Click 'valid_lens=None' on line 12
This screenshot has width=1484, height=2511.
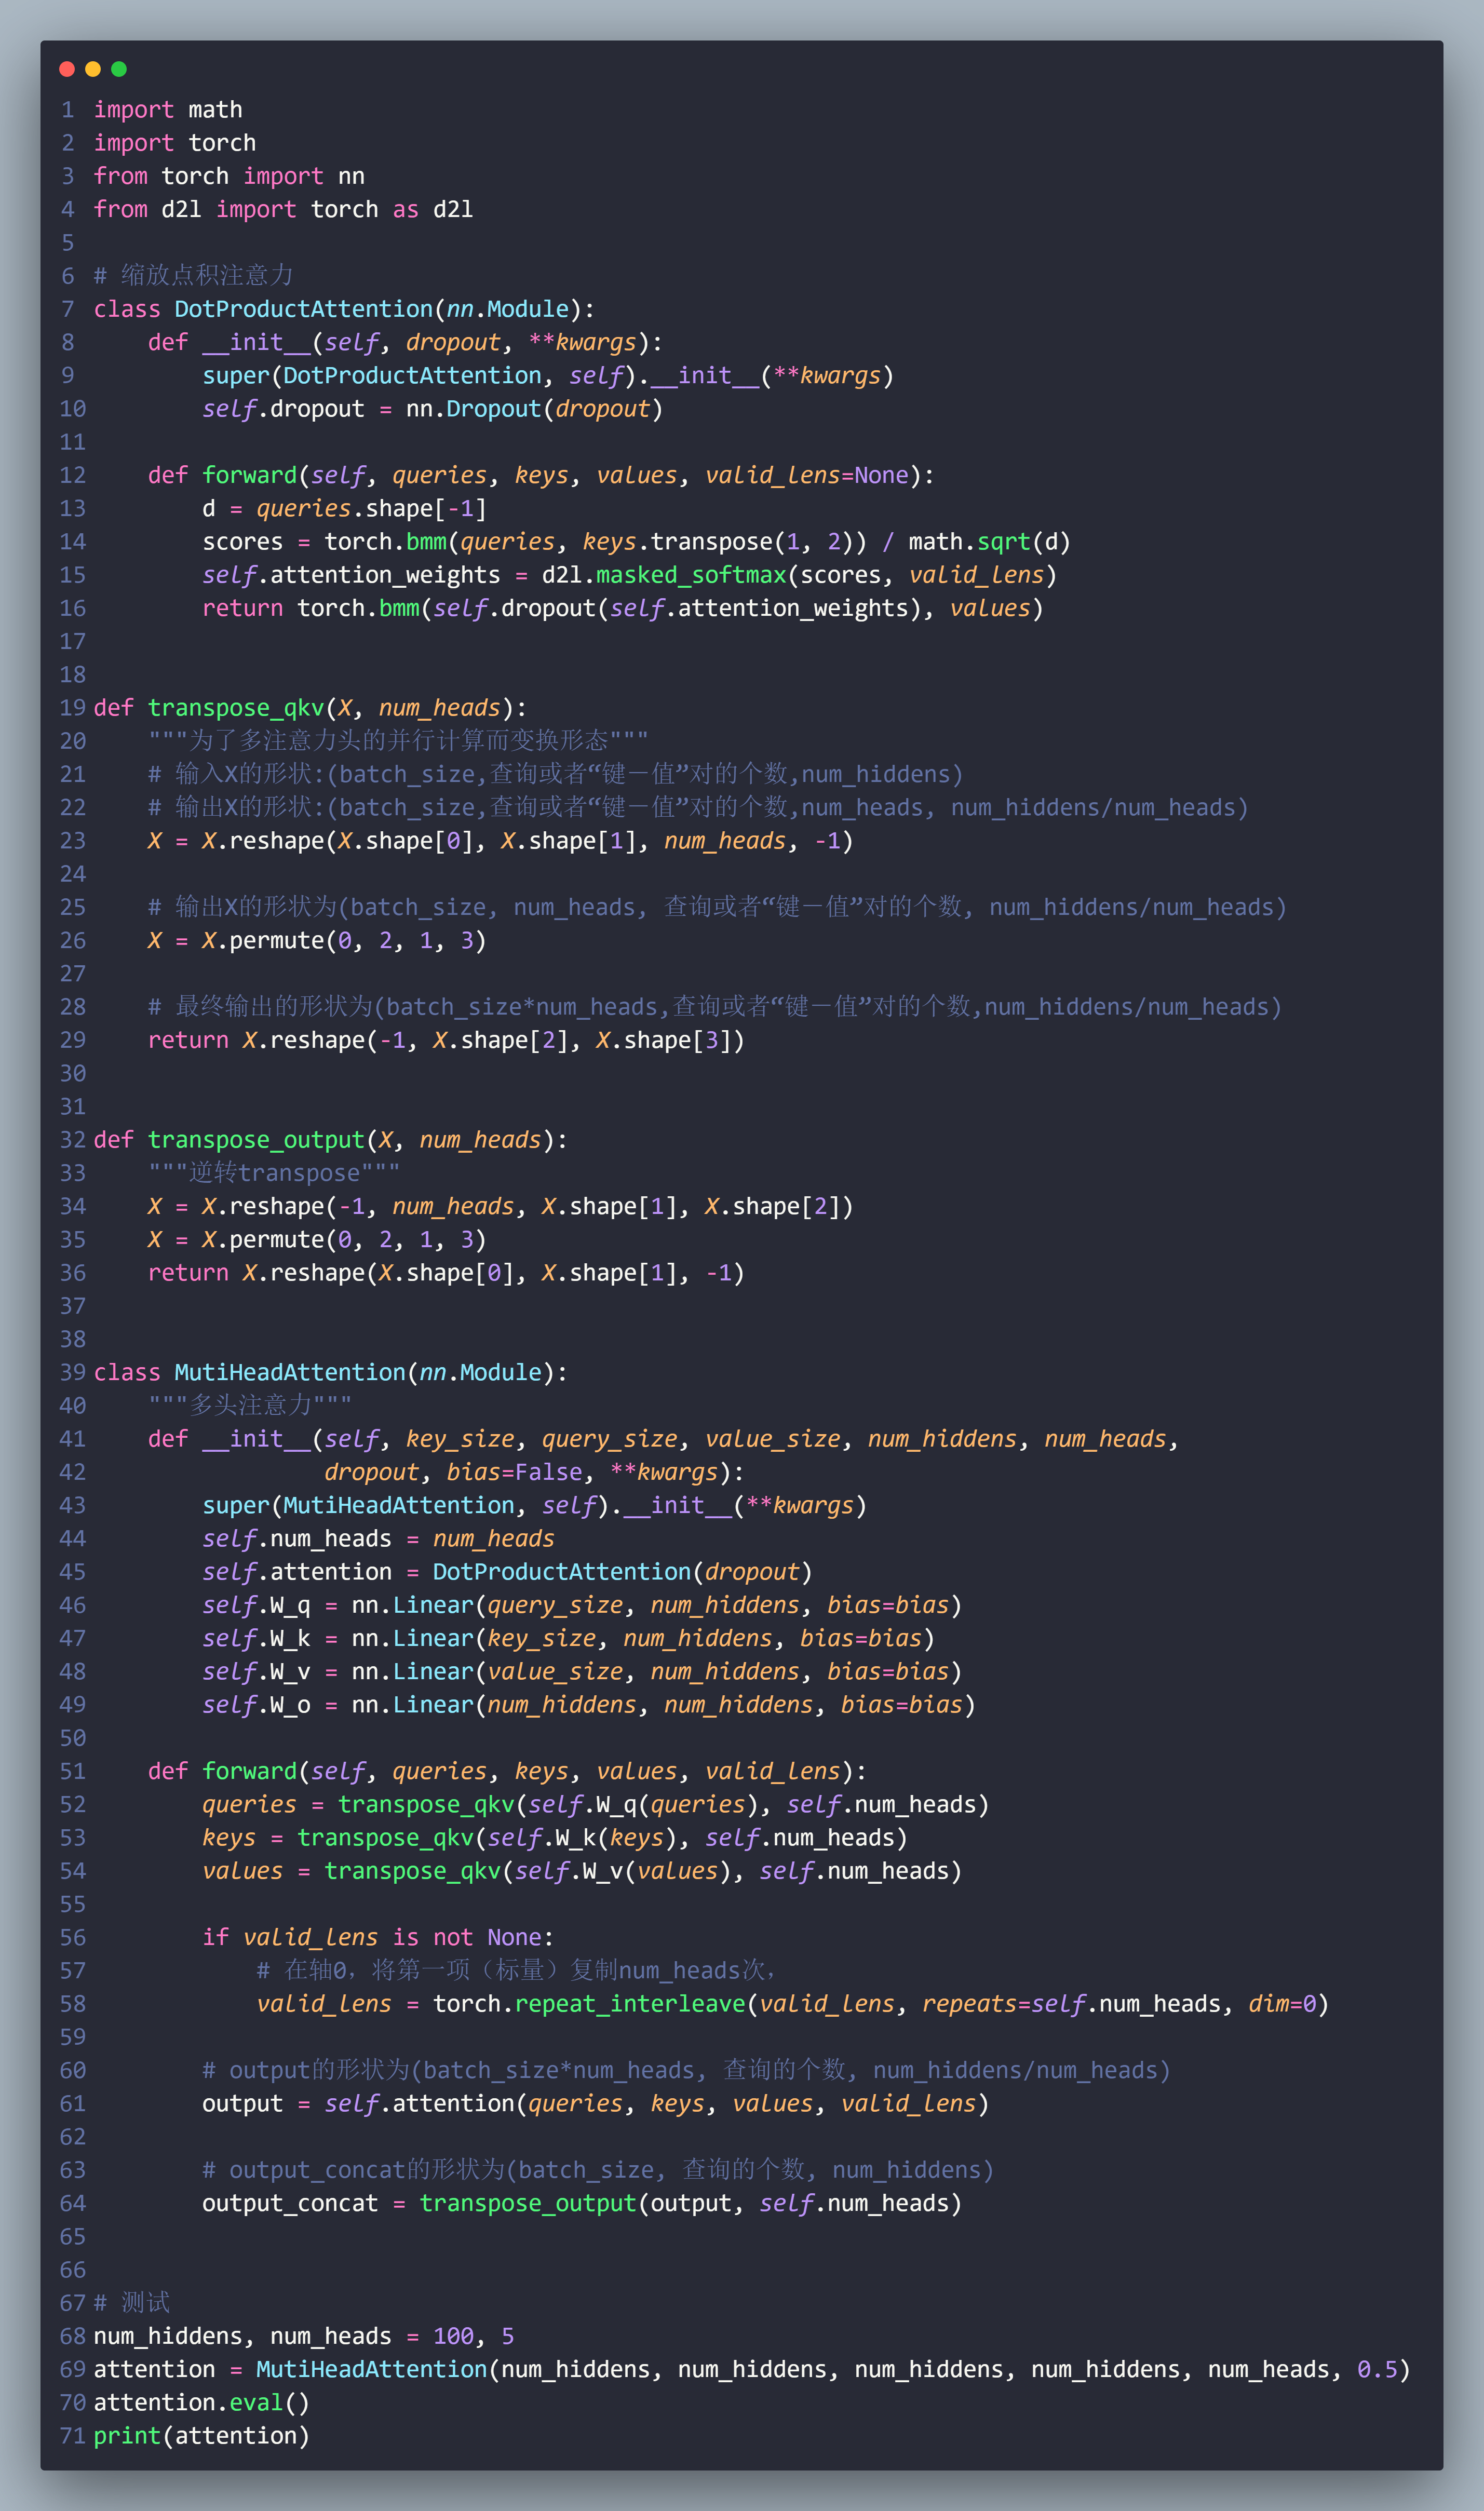[x=806, y=475]
